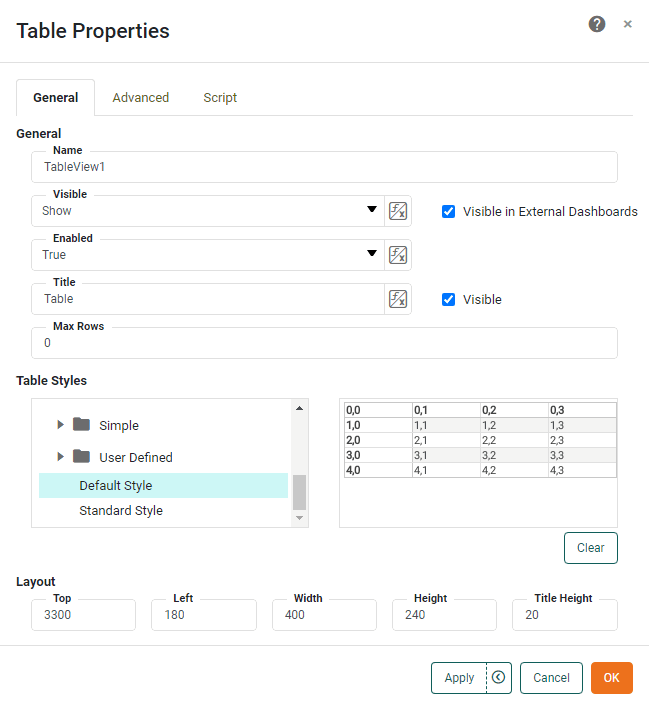Click the styles list scrollbar thumb
Viewport: 651px width, 710px height.
pyautogui.click(x=300, y=493)
